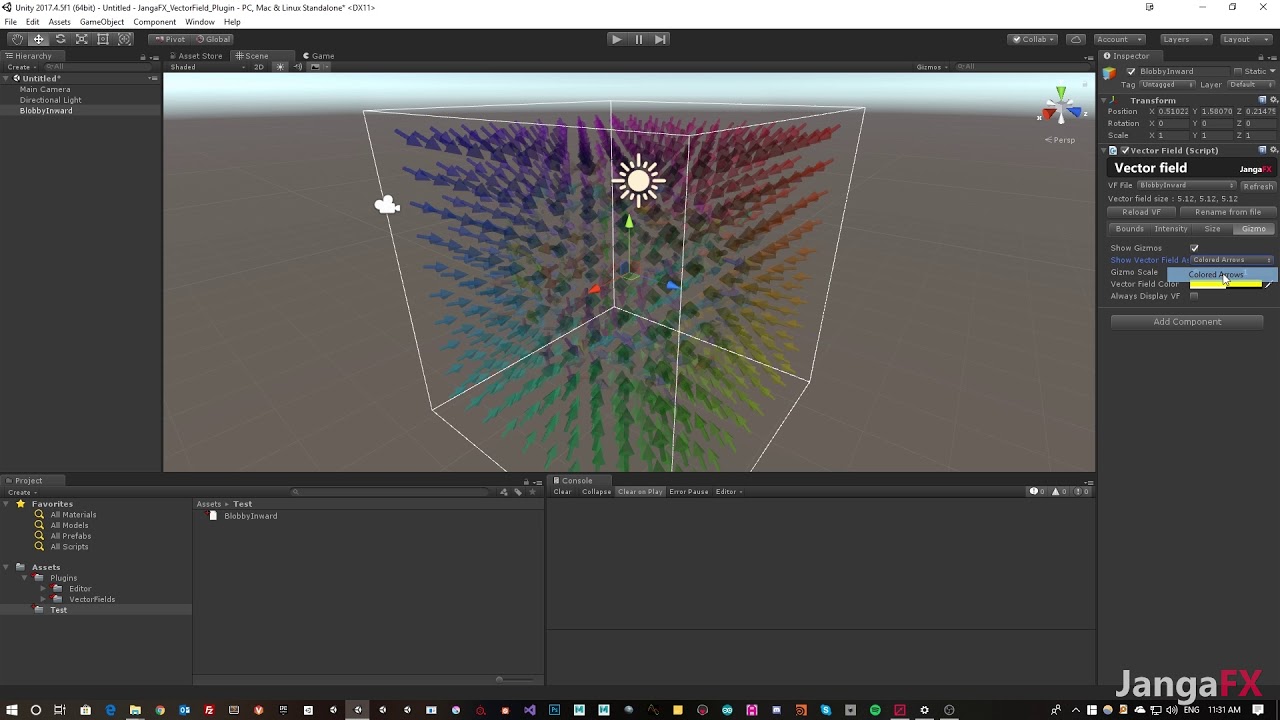The width and height of the screenshot is (1280, 720).
Task: Open cloud services panel icon
Action: 1076,39
